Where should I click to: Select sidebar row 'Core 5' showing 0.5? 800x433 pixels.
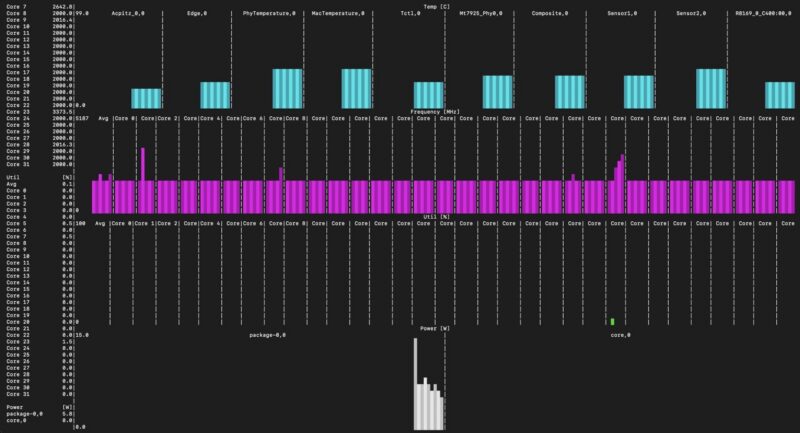point(40,223)
